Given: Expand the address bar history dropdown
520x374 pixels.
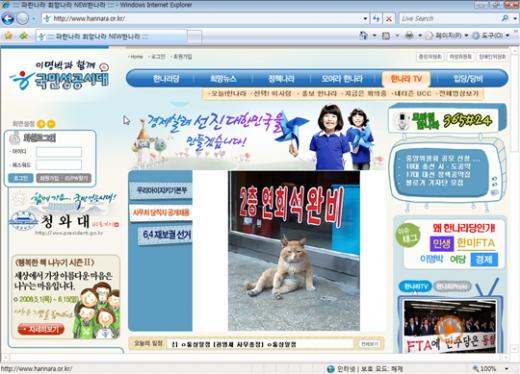Looking at the screenshot, I should (365, 19).
